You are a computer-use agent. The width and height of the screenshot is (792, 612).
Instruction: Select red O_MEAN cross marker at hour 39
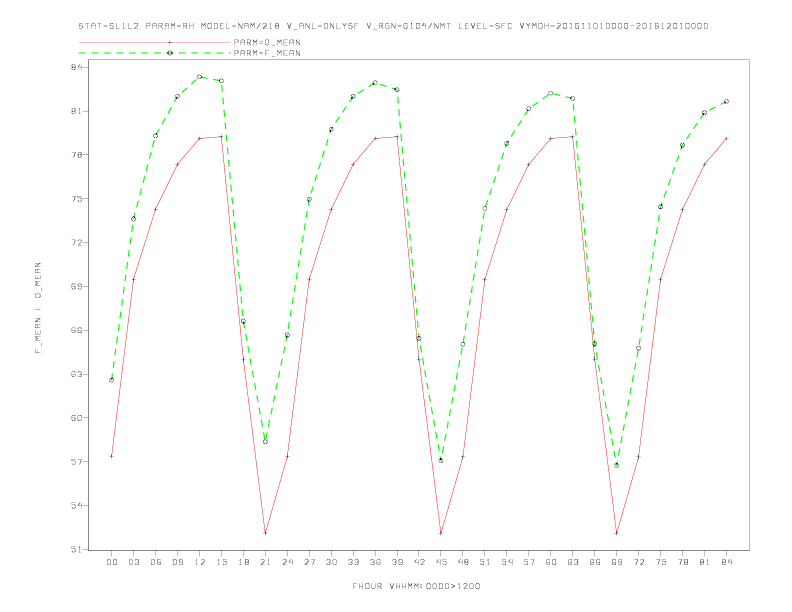[x=397, y=137]
